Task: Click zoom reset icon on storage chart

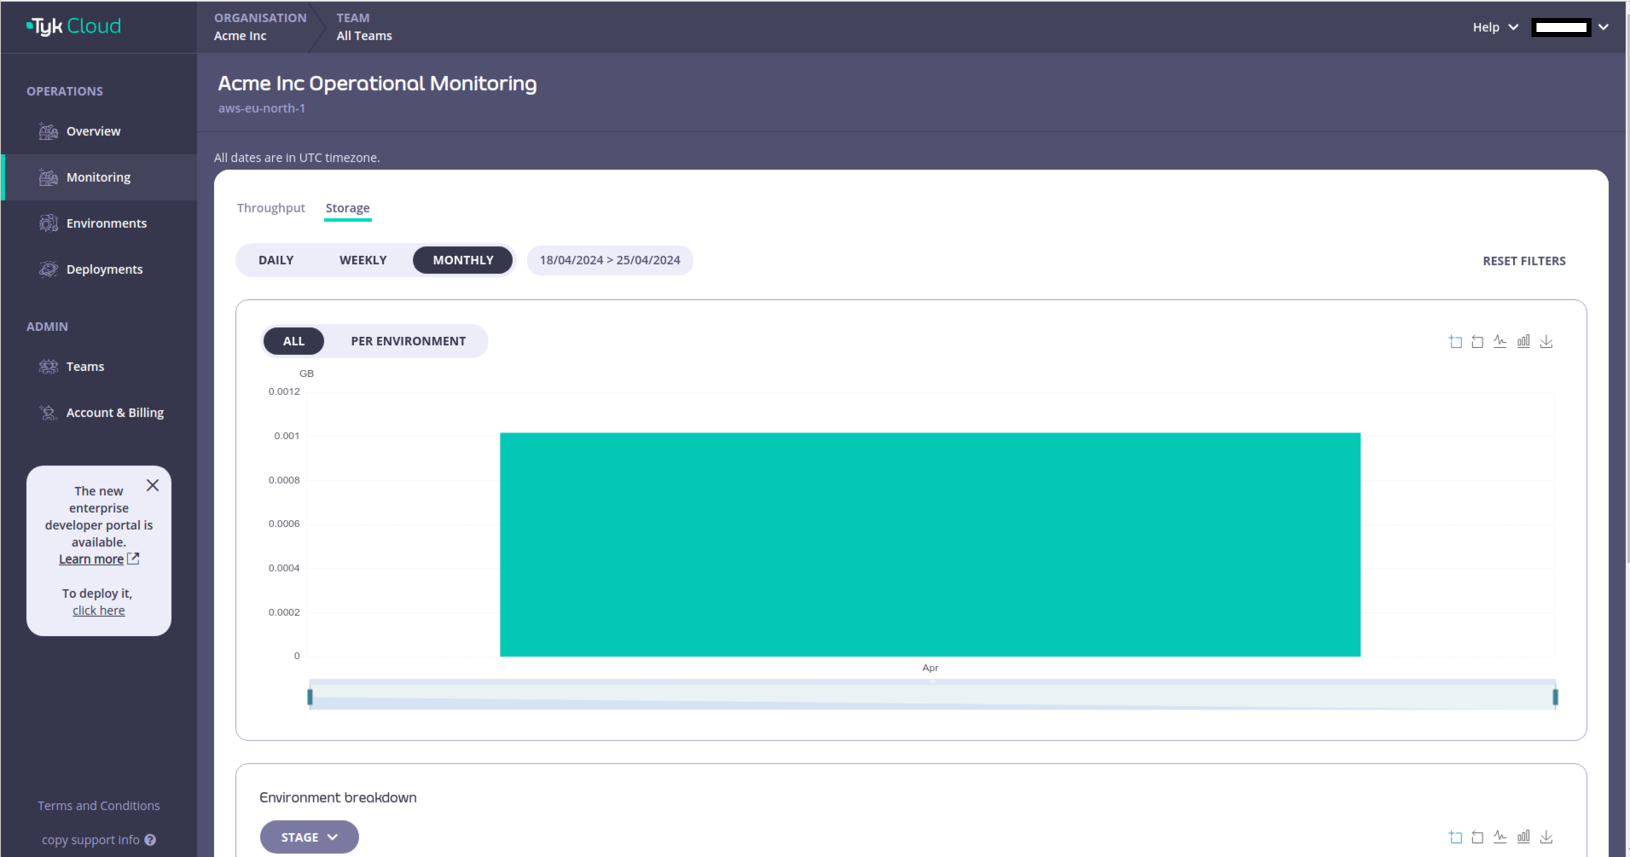Action: pos(1477,342)
